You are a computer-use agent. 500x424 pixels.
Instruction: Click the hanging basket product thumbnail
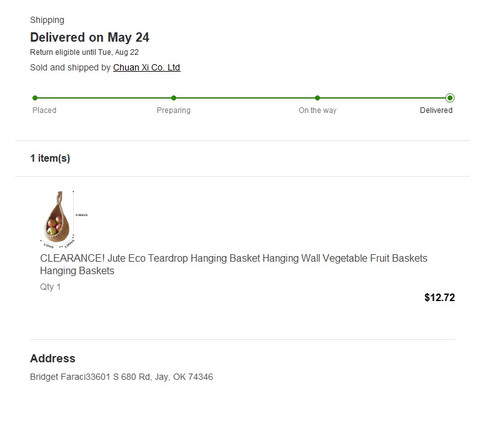tap(64, 219)
